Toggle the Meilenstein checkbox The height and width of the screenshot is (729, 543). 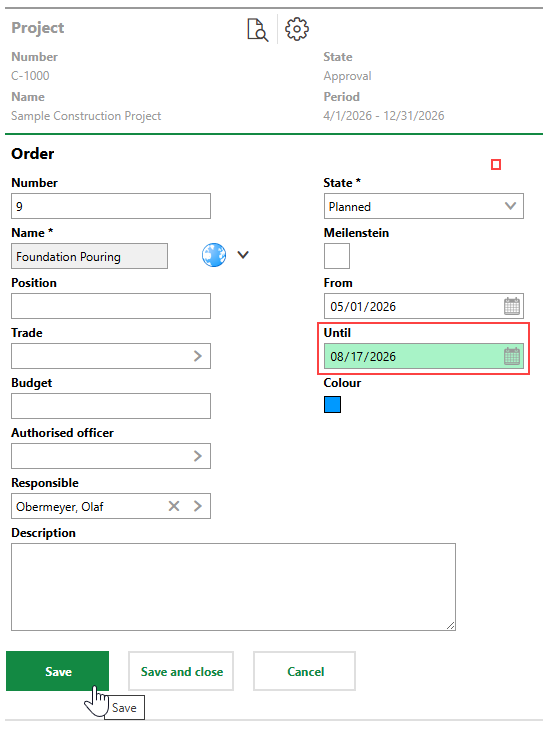click(x=337, y=256)
